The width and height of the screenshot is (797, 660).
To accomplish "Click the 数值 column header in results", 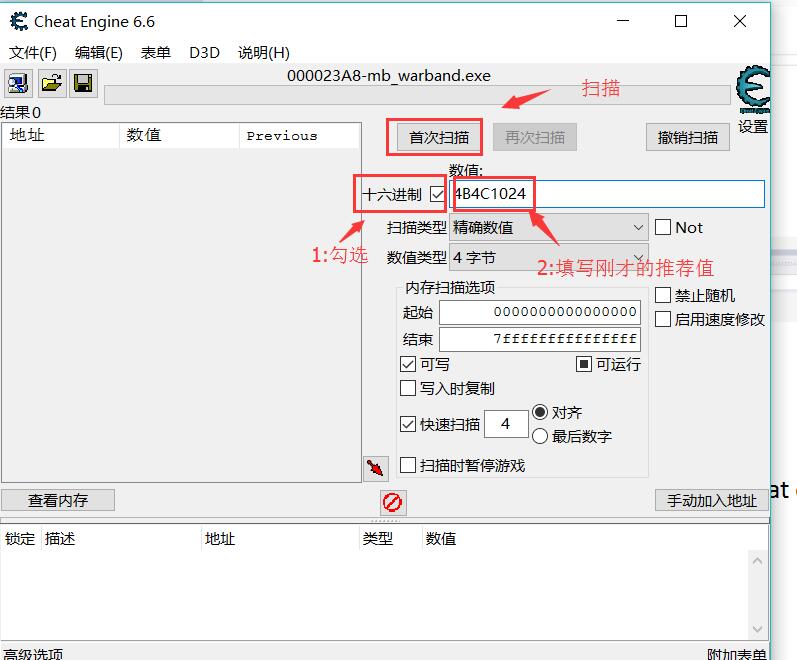I will pos(179,135).
